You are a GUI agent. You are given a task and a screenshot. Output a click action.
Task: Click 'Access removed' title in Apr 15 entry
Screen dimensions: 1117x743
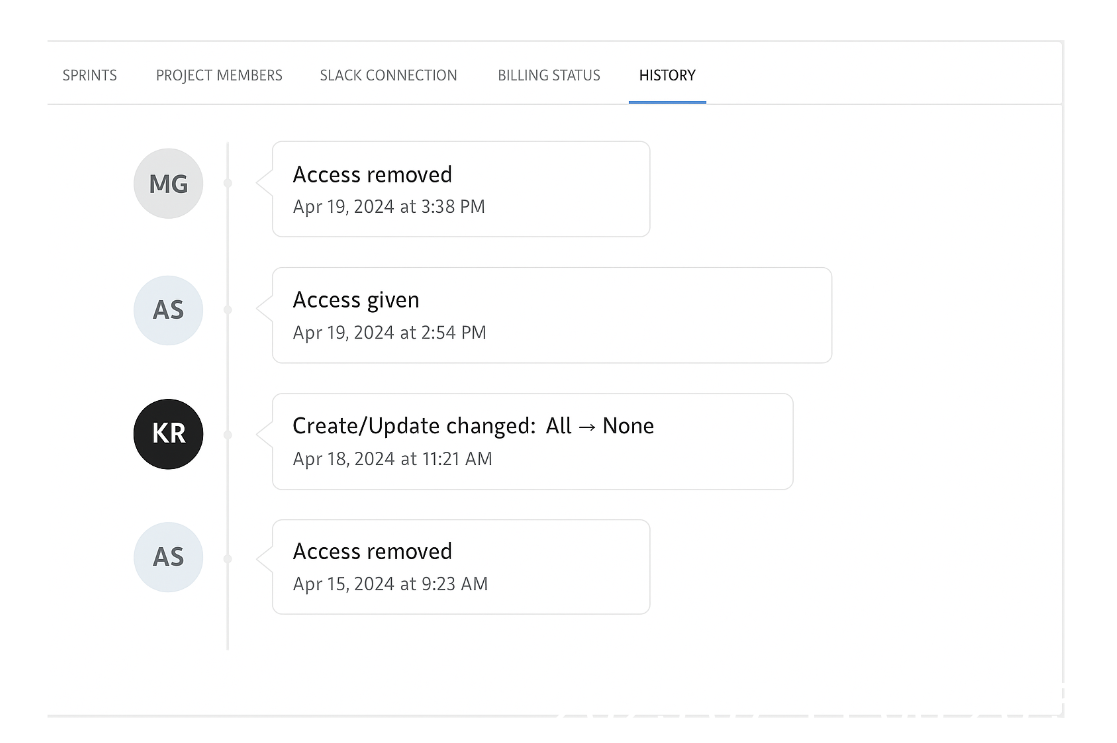point(372,551)
